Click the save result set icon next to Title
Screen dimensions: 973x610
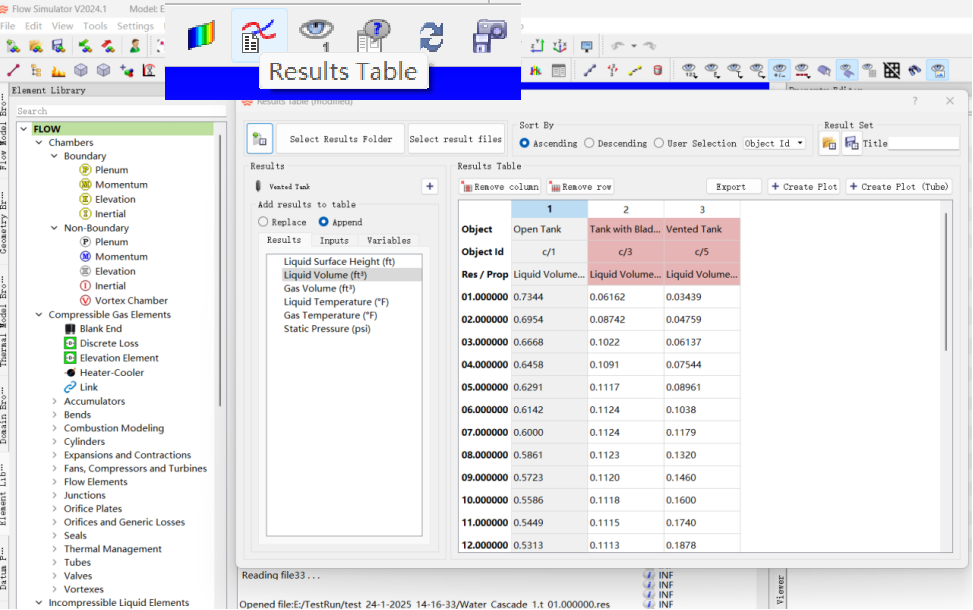[851, 143]
